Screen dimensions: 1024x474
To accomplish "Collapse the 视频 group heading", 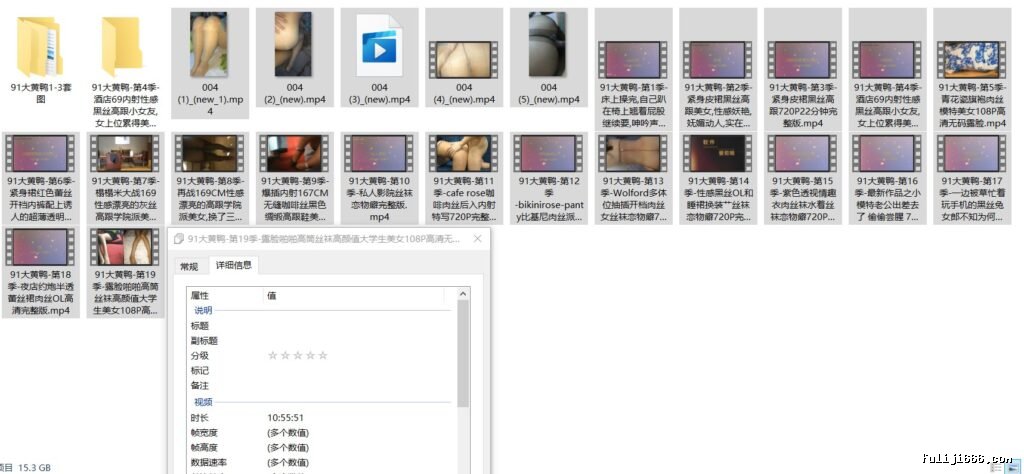I will [x=203, y=402].
